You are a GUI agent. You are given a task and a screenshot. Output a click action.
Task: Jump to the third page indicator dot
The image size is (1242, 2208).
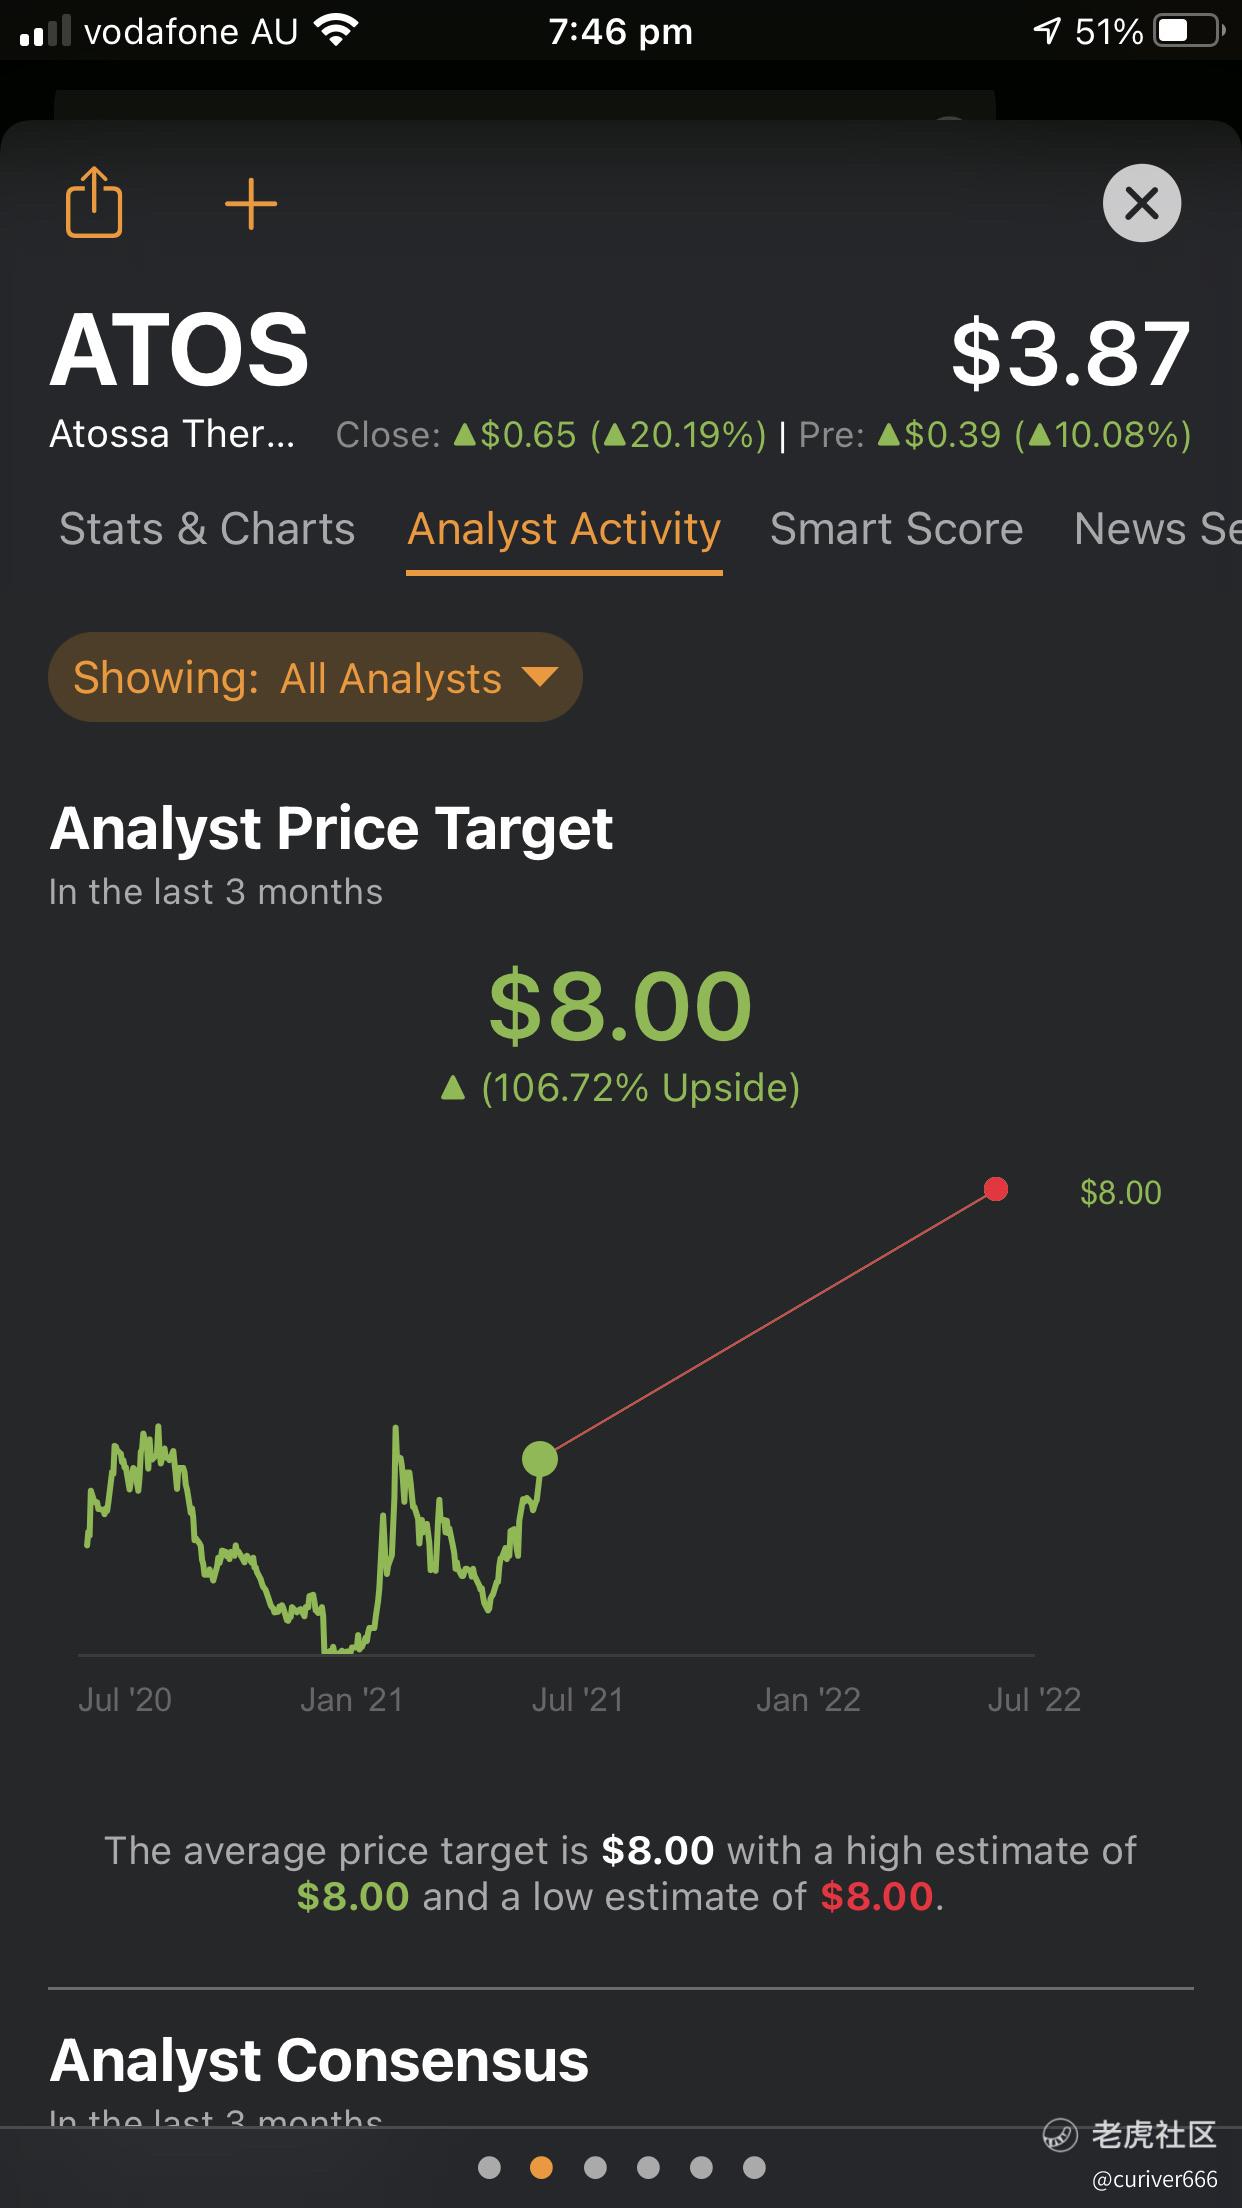click(x=595, y=2167)
